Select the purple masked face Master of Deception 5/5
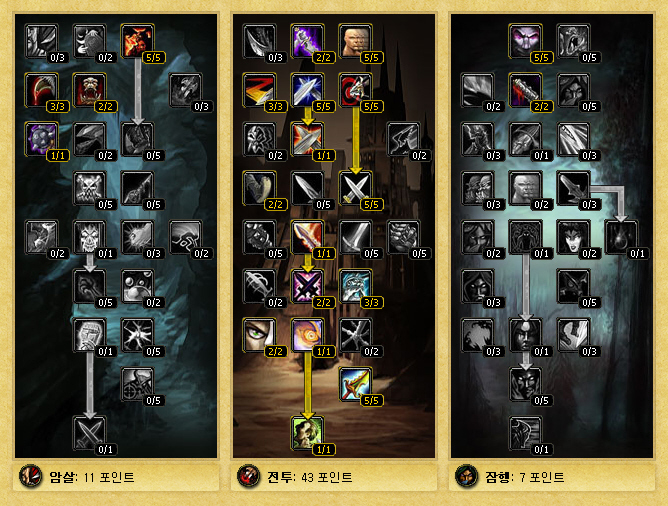This screenshot has width=668, height=506. (526, 41)
